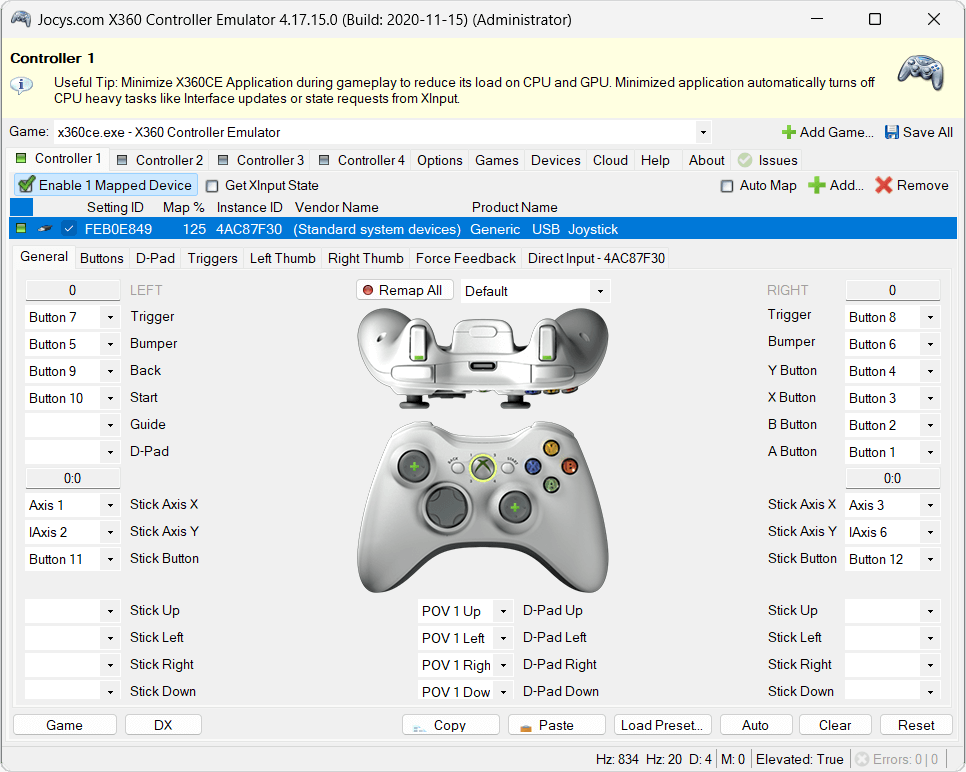966x772 pixels.
Task: Switch to the Force Feedback tab
Action: click(x=466, y=258)
